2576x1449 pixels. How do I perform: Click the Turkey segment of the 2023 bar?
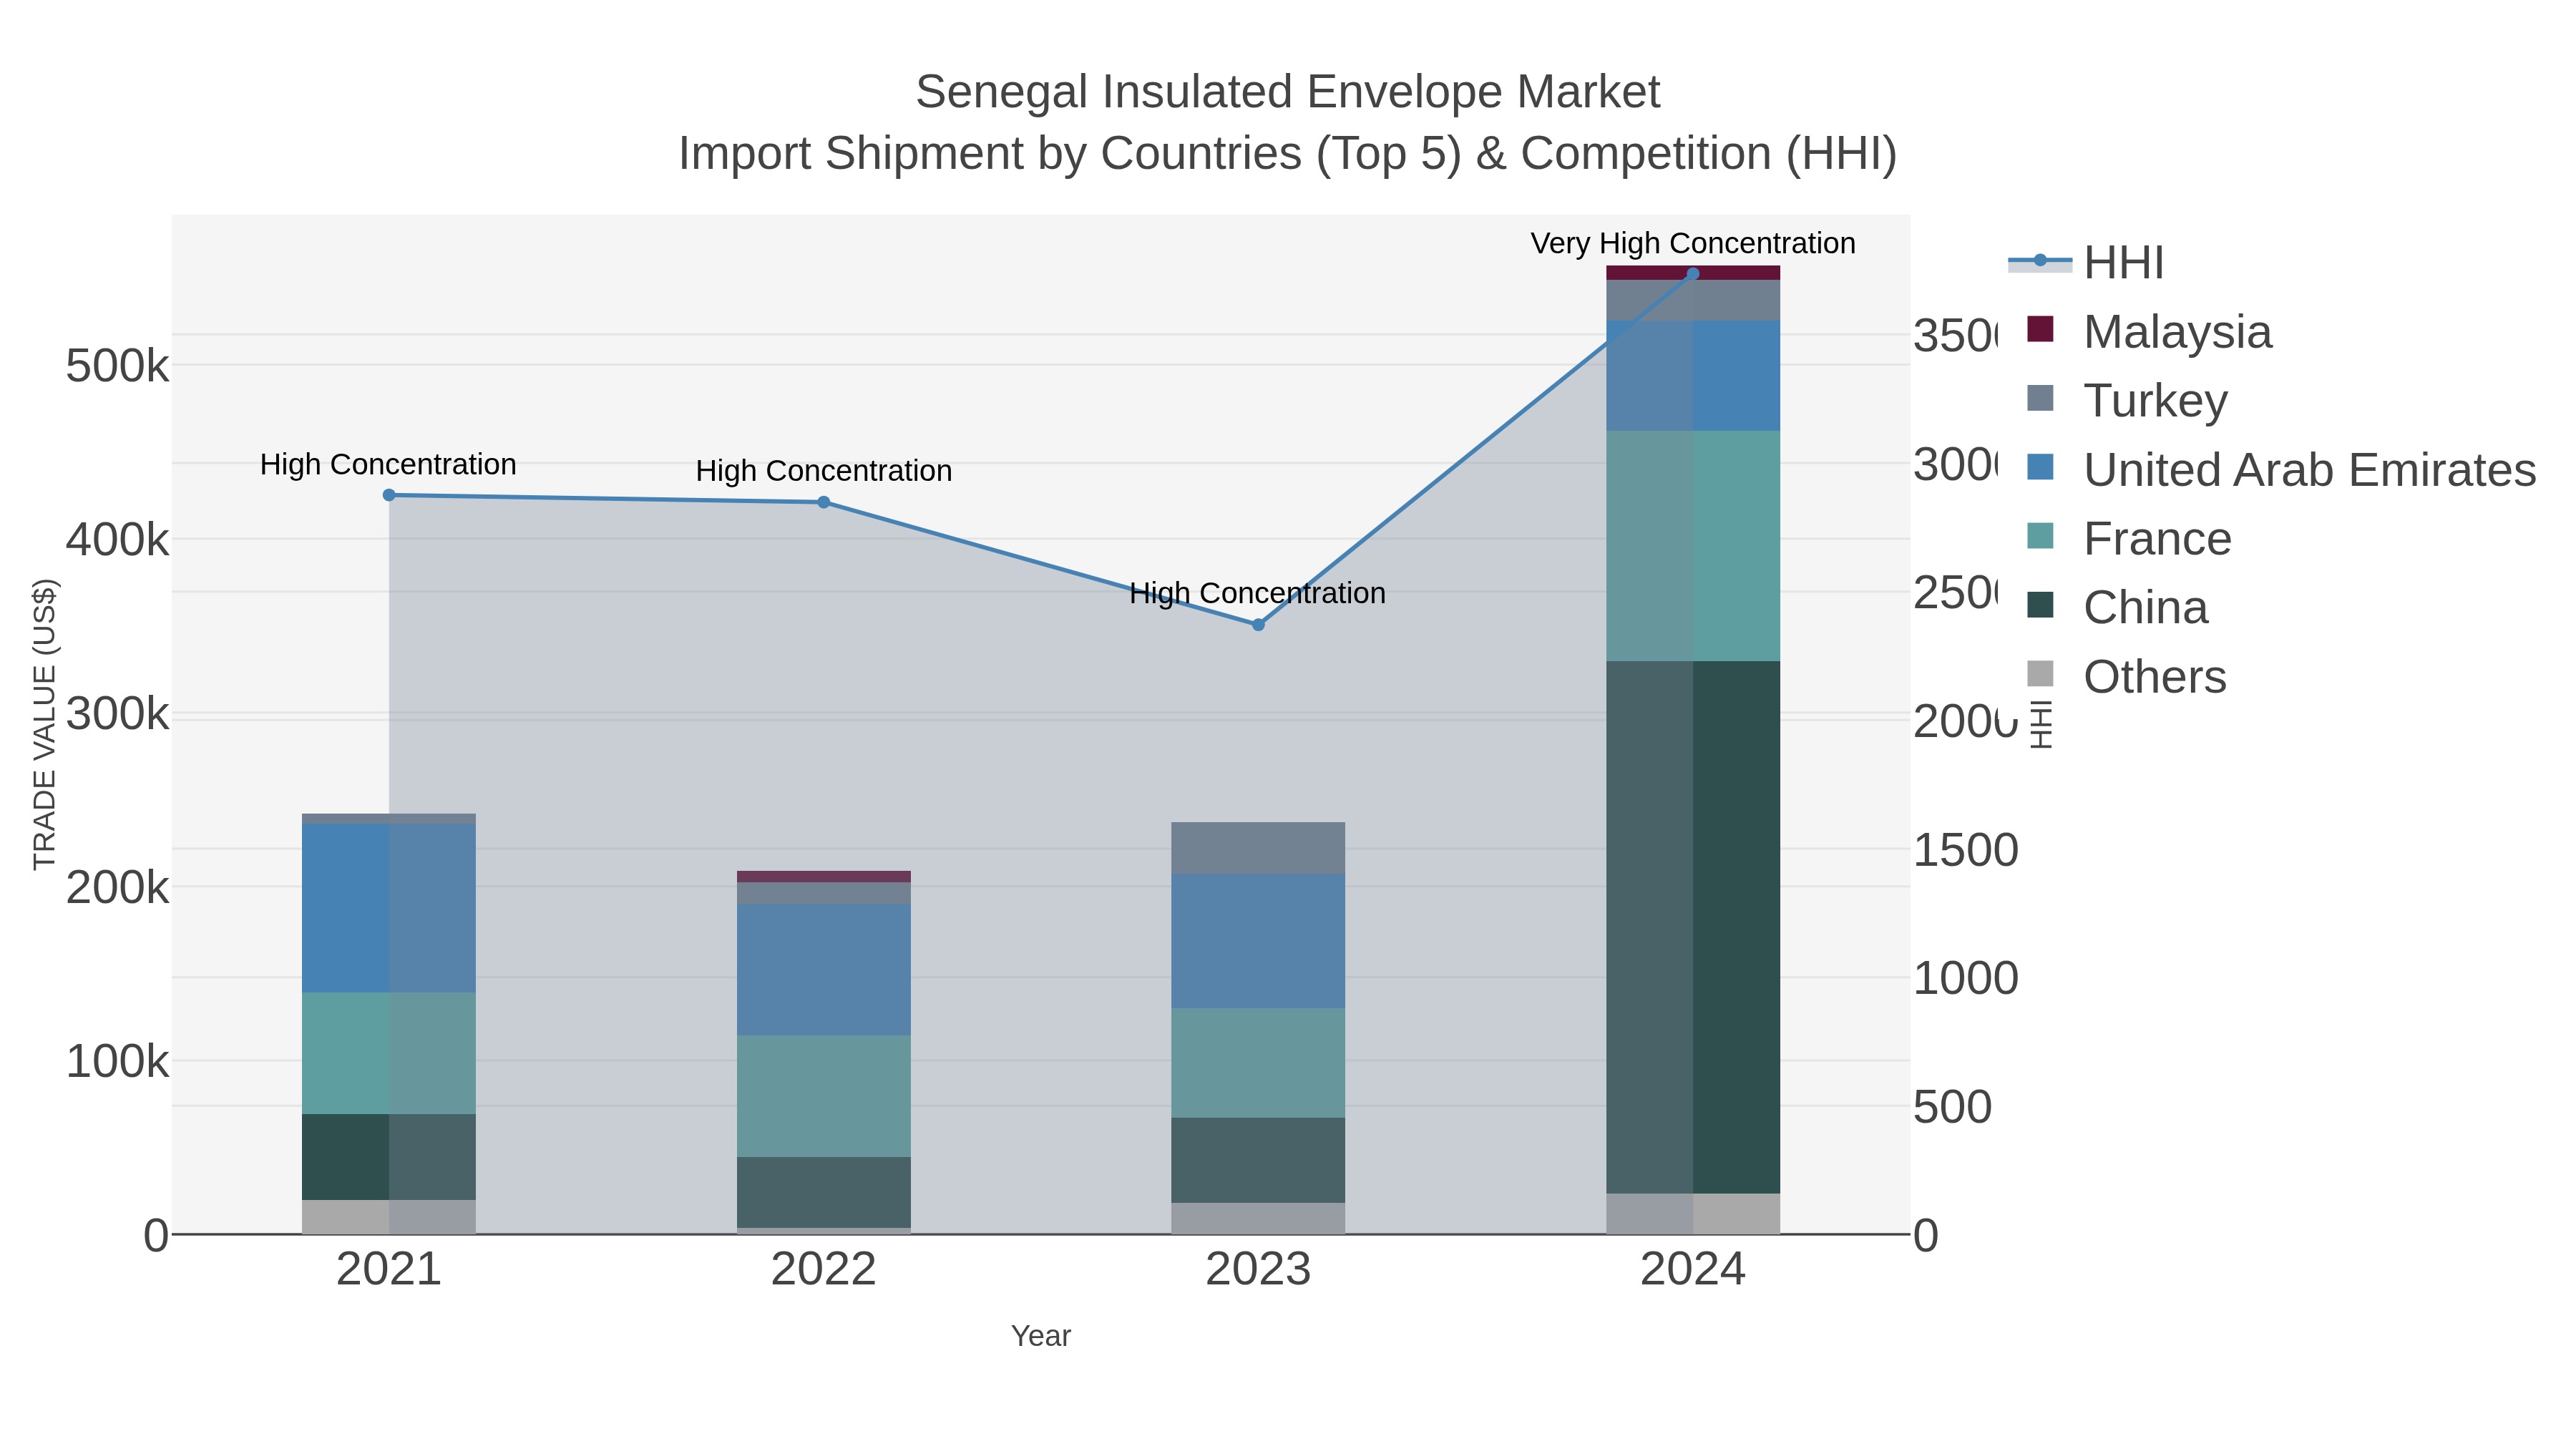1258,848
